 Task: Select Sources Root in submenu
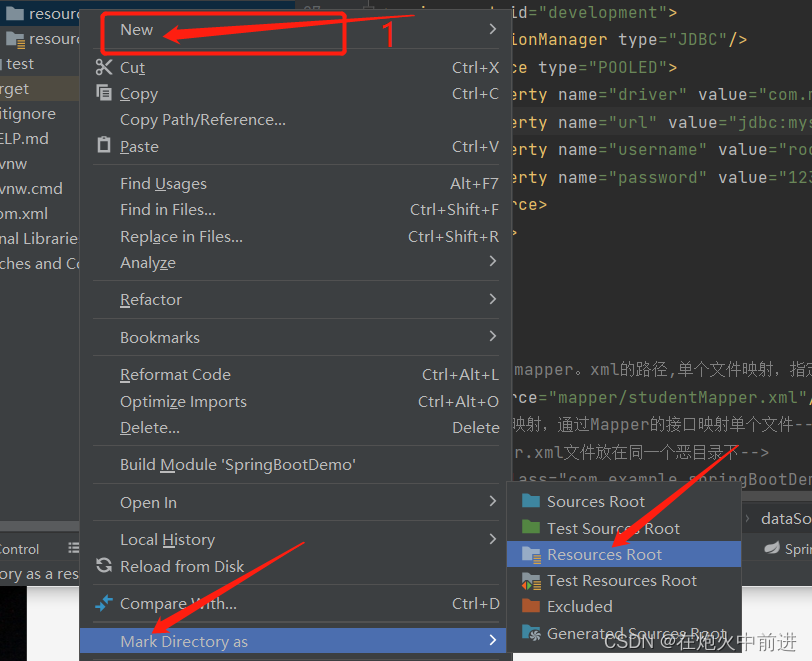pos(624,501)
